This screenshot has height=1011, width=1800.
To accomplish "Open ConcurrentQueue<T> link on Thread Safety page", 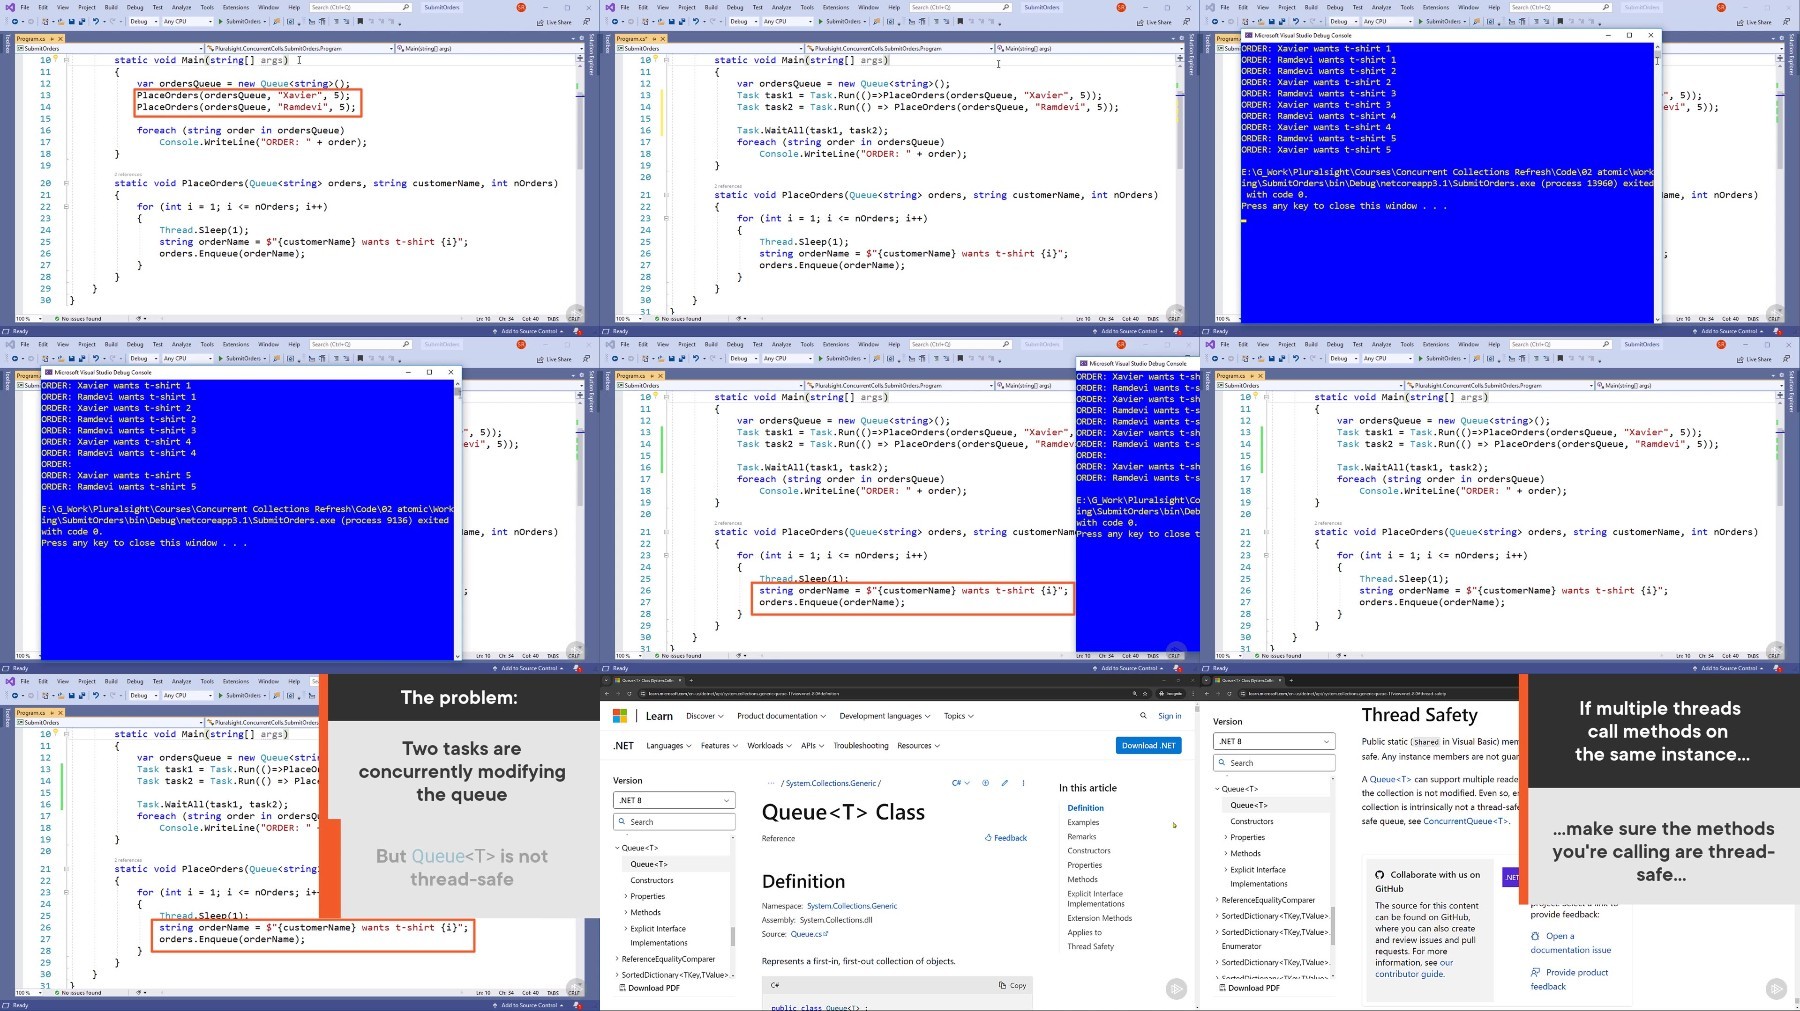I will 1466,821.
